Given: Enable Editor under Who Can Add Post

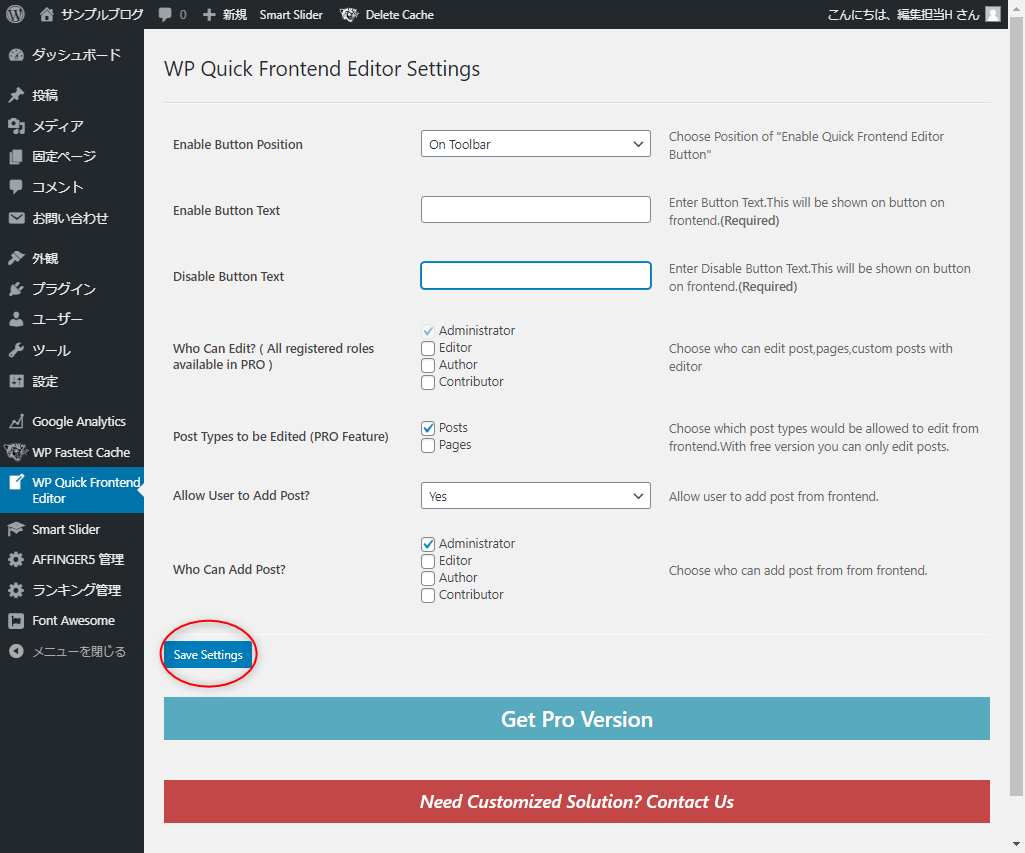Looking at the screenshot, I should click(428, 561).
